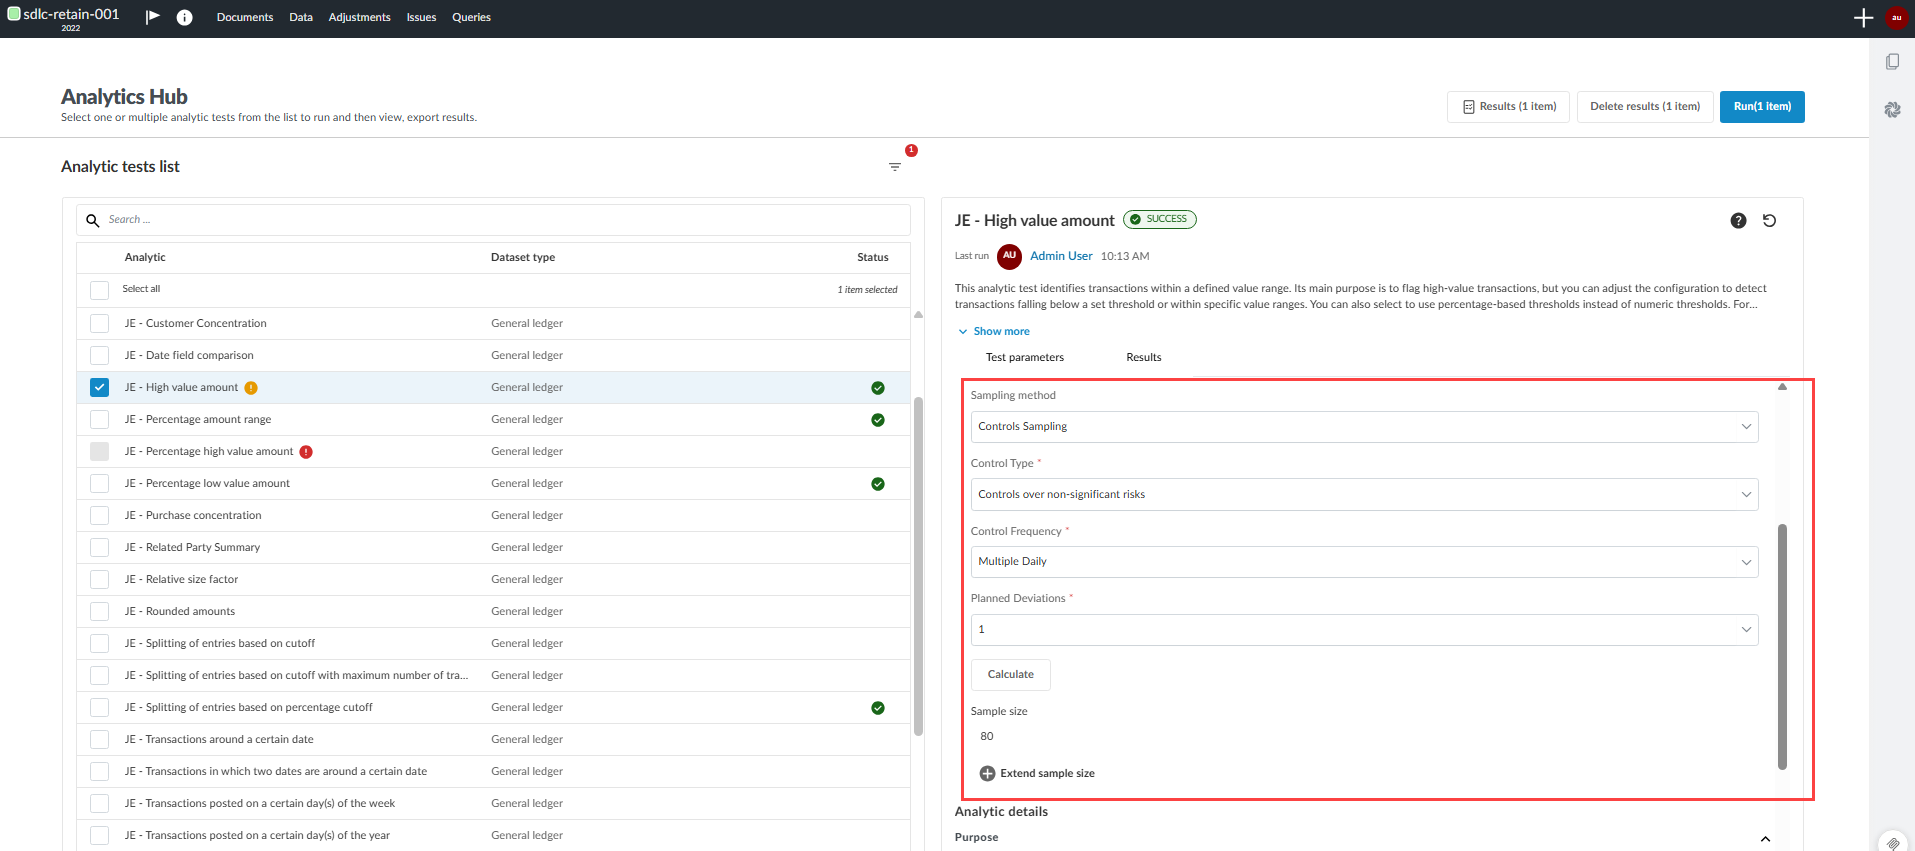Check JE - Percentage low value amount
Image resolution: width=1915 pixels, height=851 pixels.
click(x=99, y=484)
